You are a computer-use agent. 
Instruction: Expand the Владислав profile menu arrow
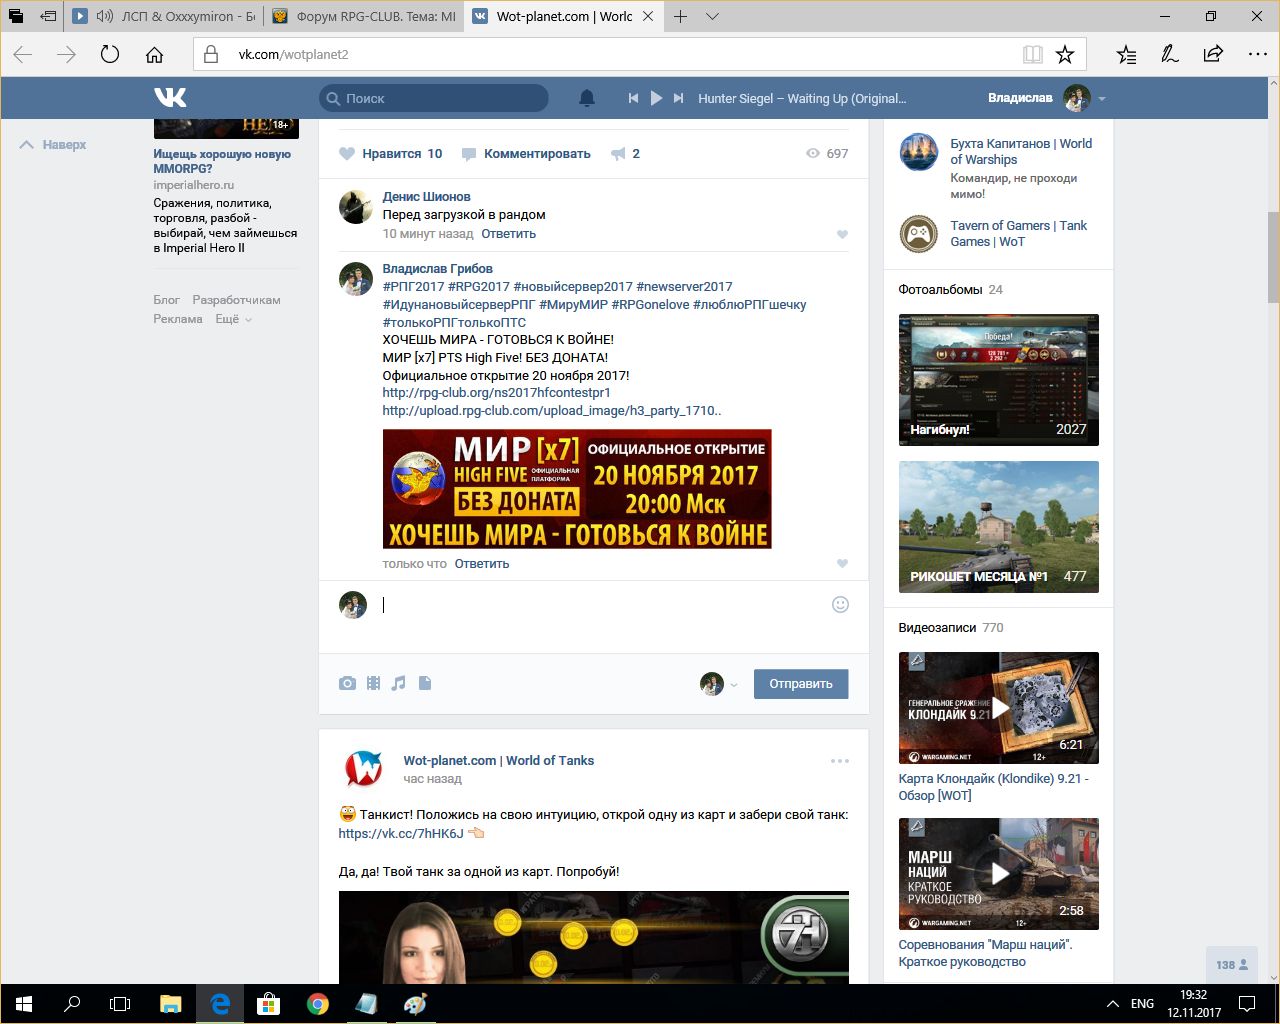pyautogui.click(x=1102, y=99)
